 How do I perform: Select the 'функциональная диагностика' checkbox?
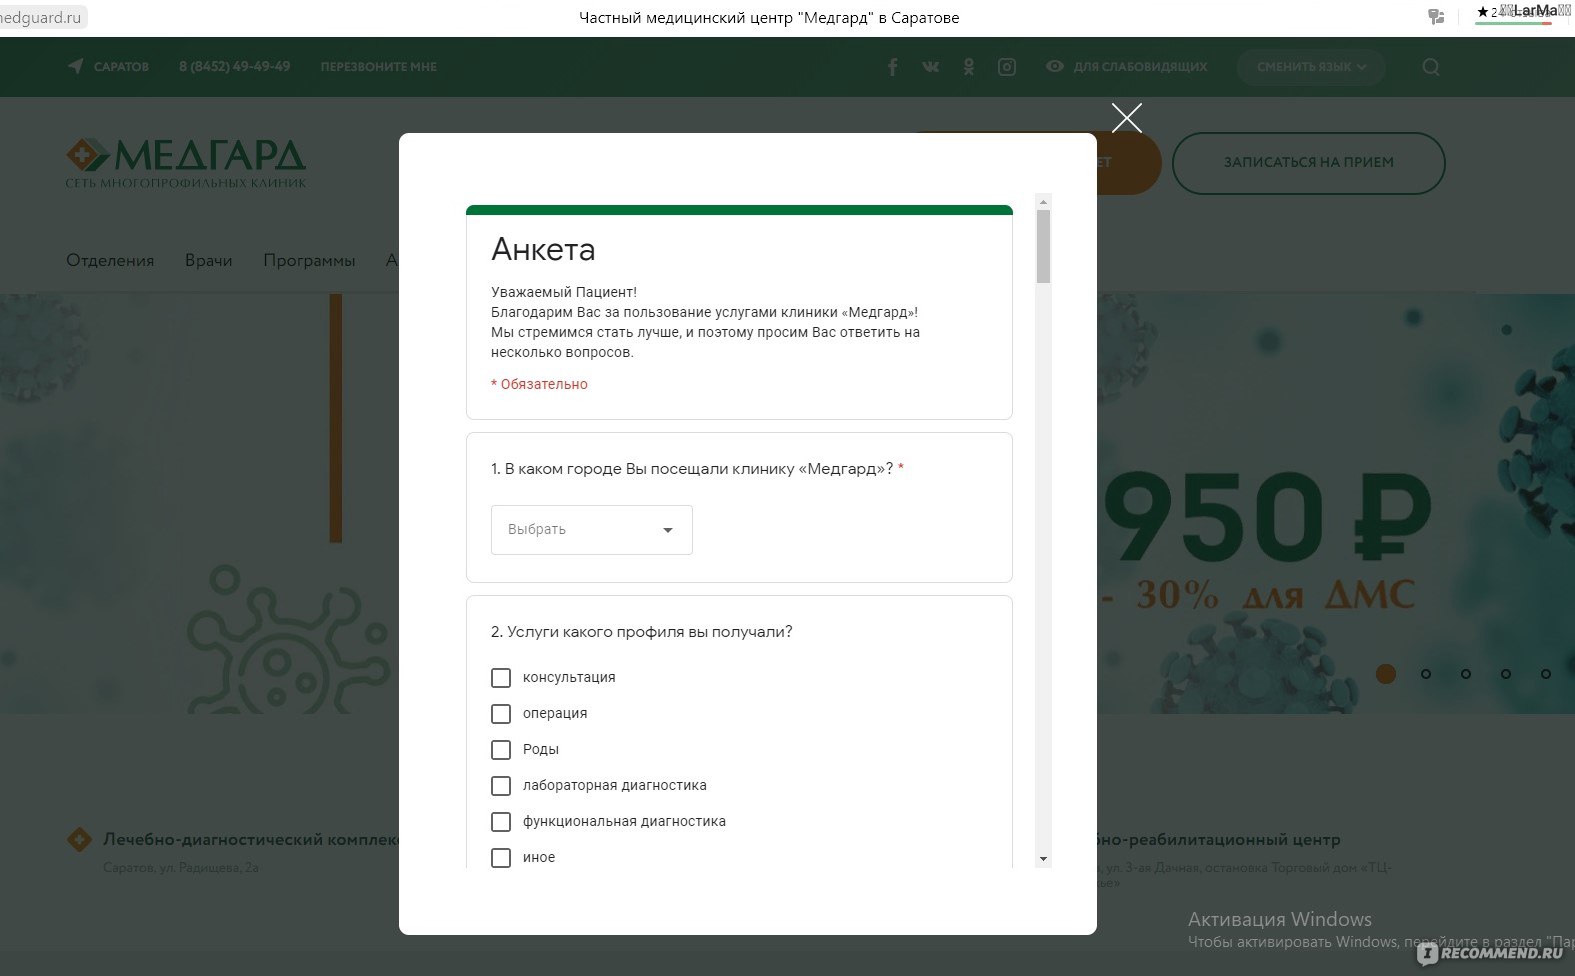[501, 822]
